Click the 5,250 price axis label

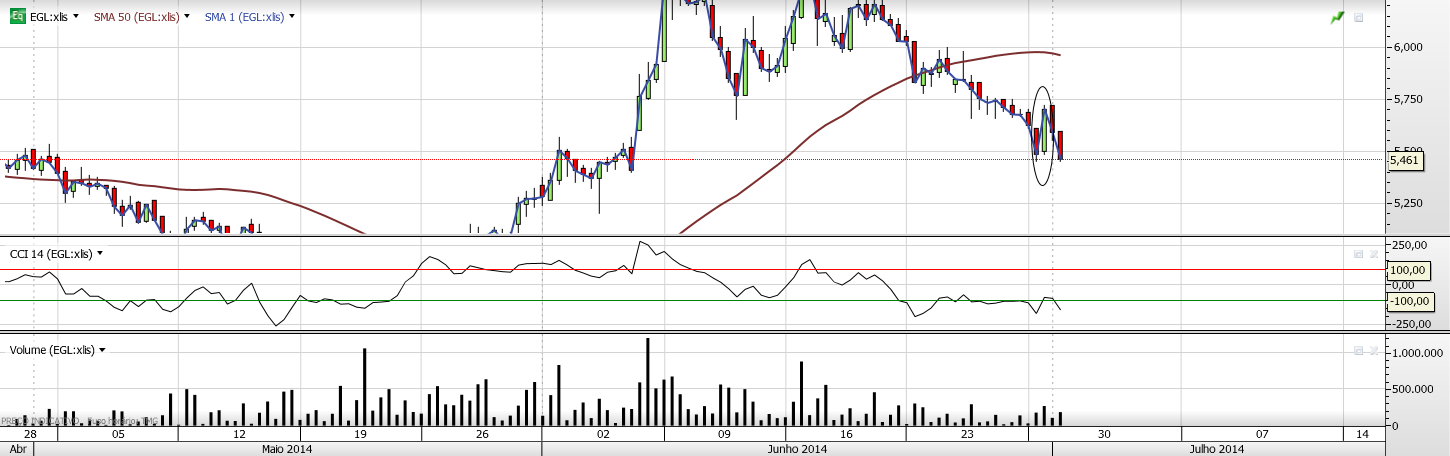click(1407, 203)
